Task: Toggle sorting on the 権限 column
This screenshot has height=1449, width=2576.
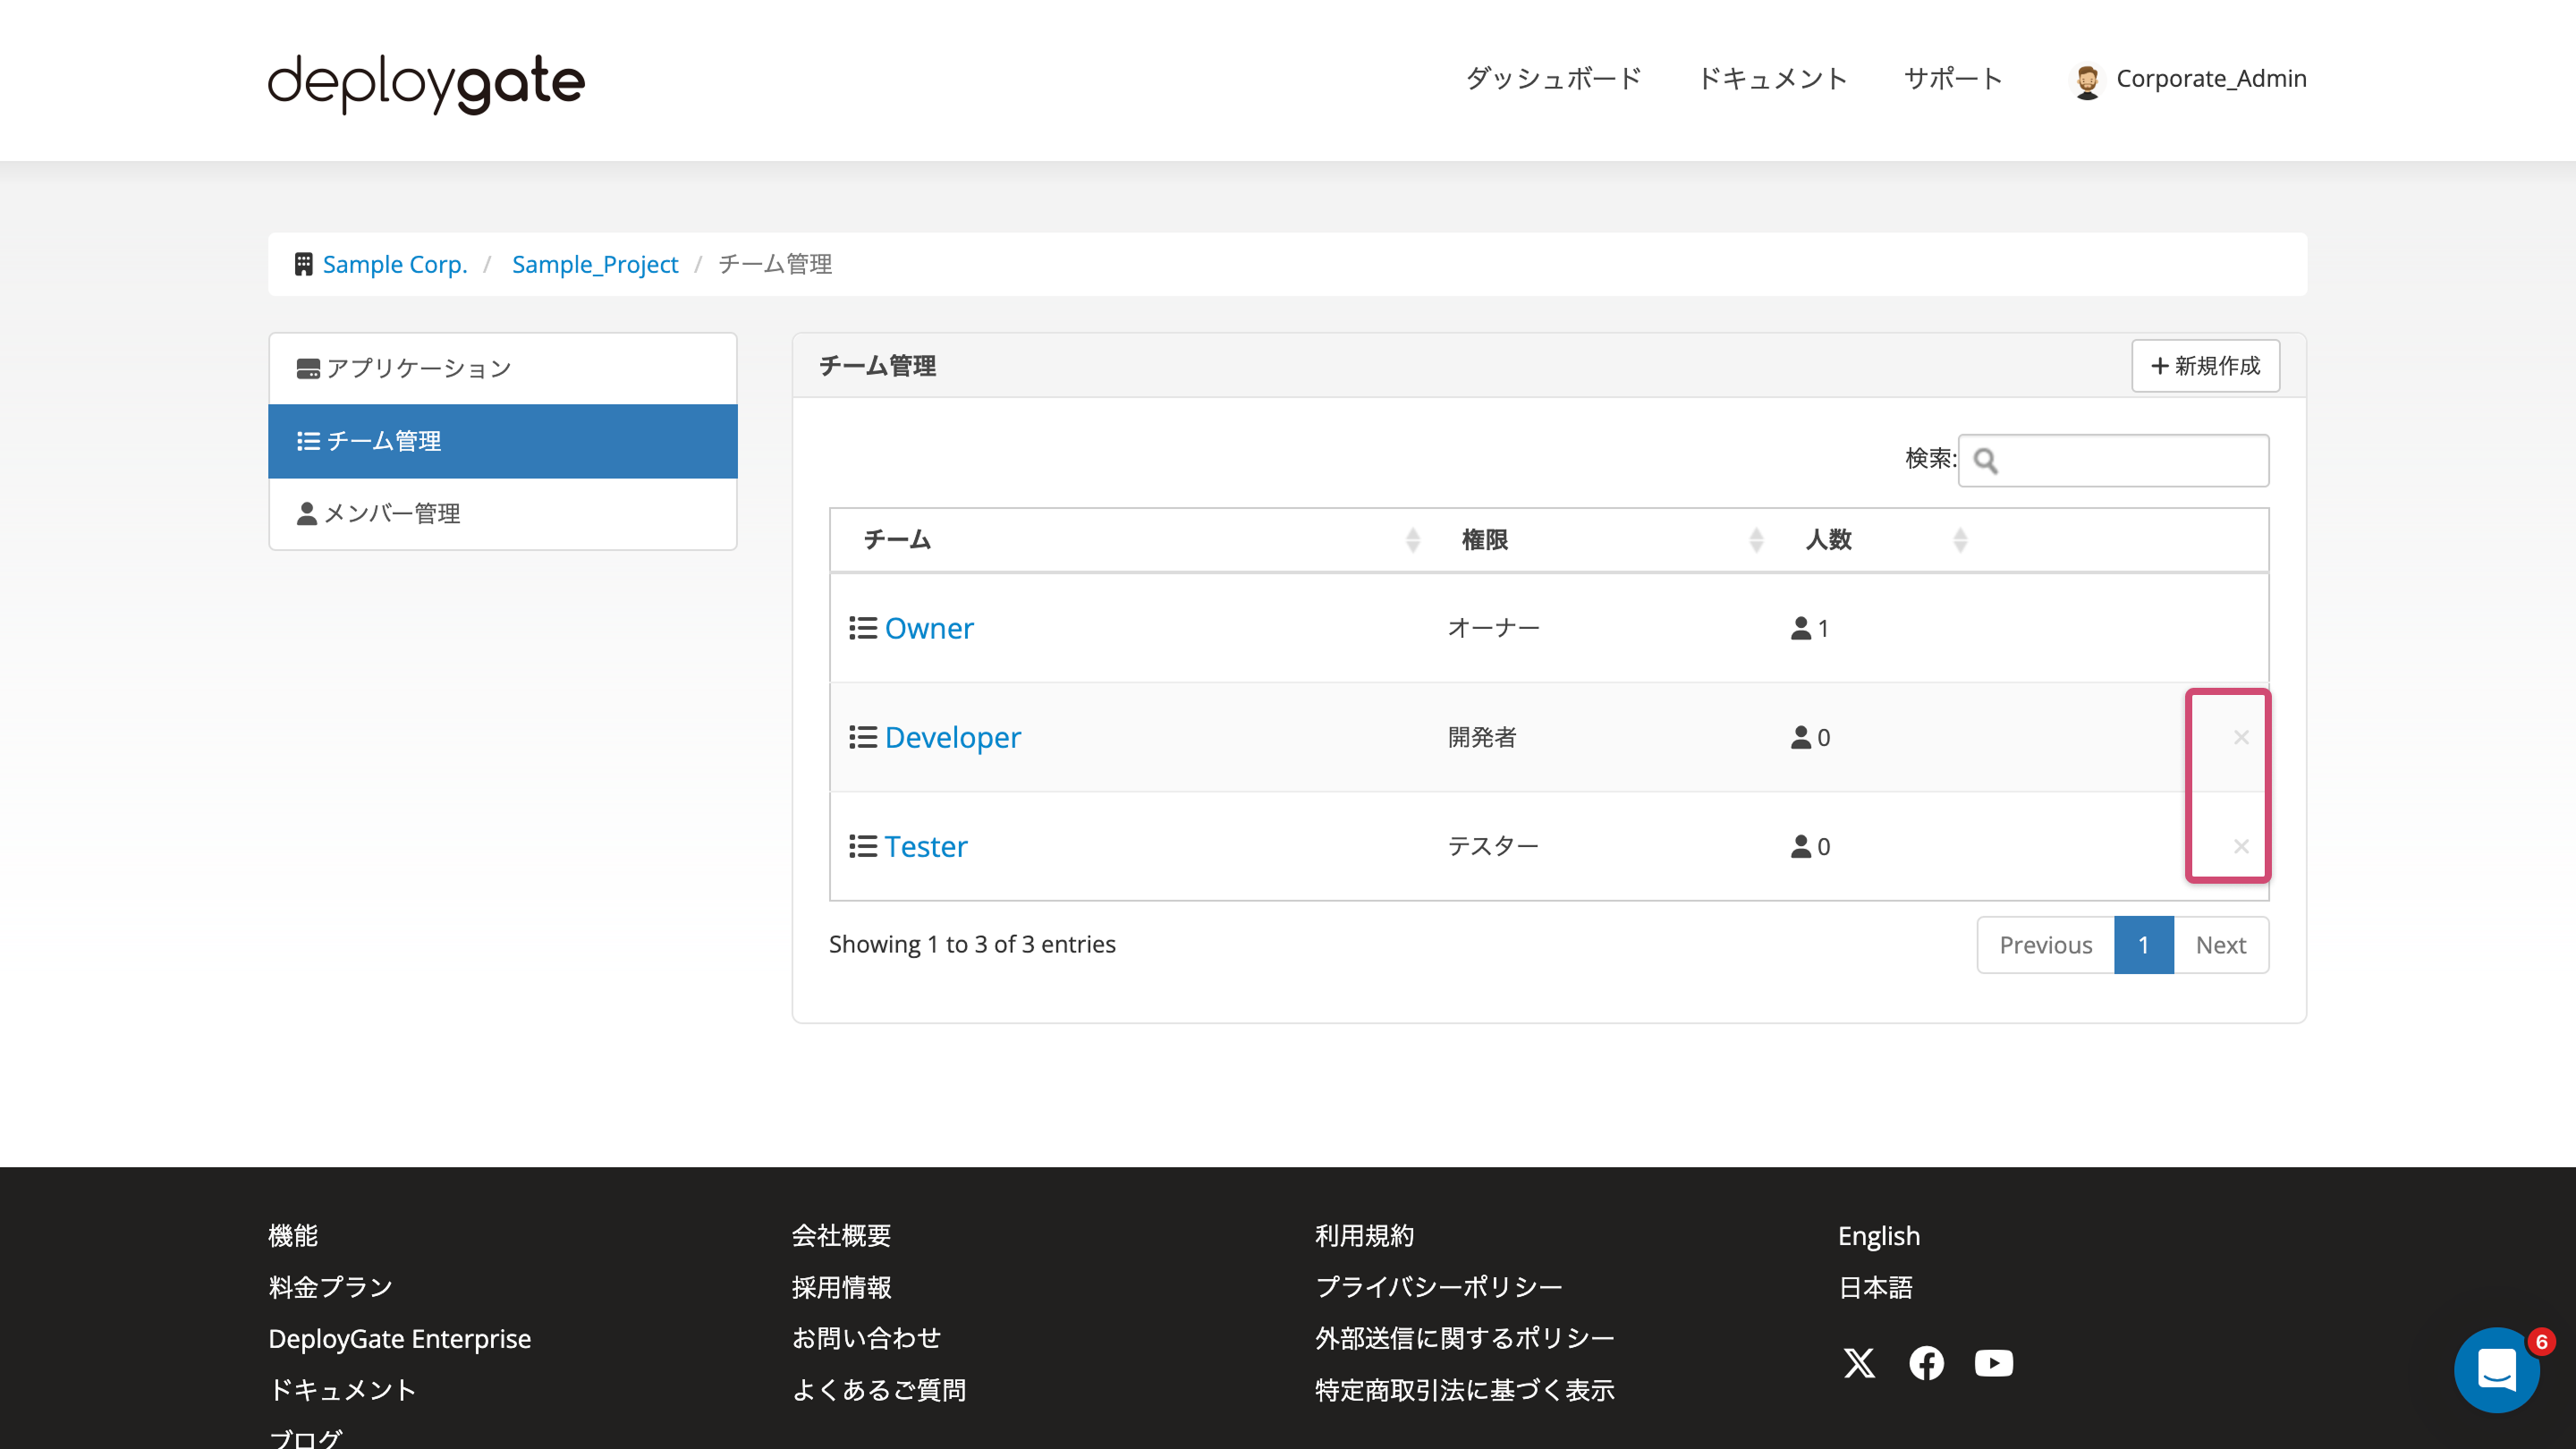Action: 1757,539
